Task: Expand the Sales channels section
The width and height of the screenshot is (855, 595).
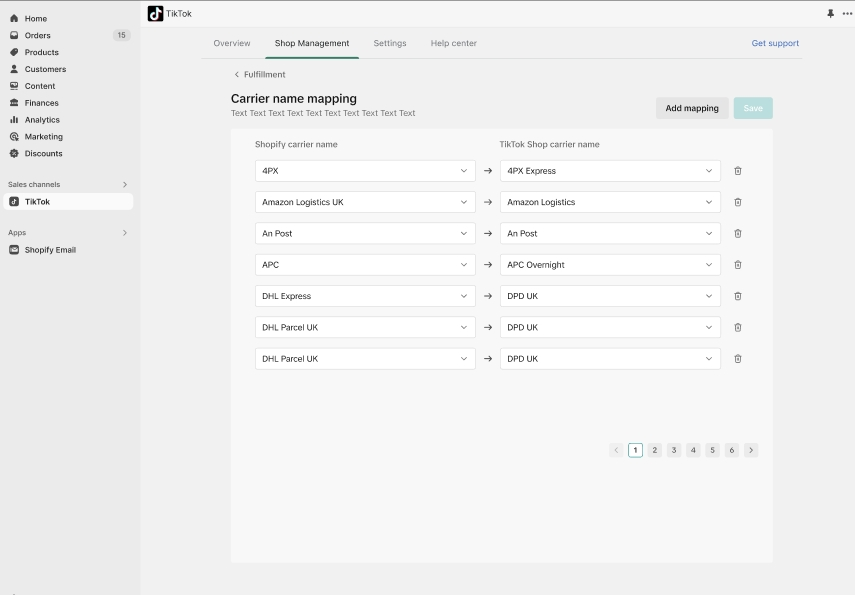Action: tap(125, 185)
